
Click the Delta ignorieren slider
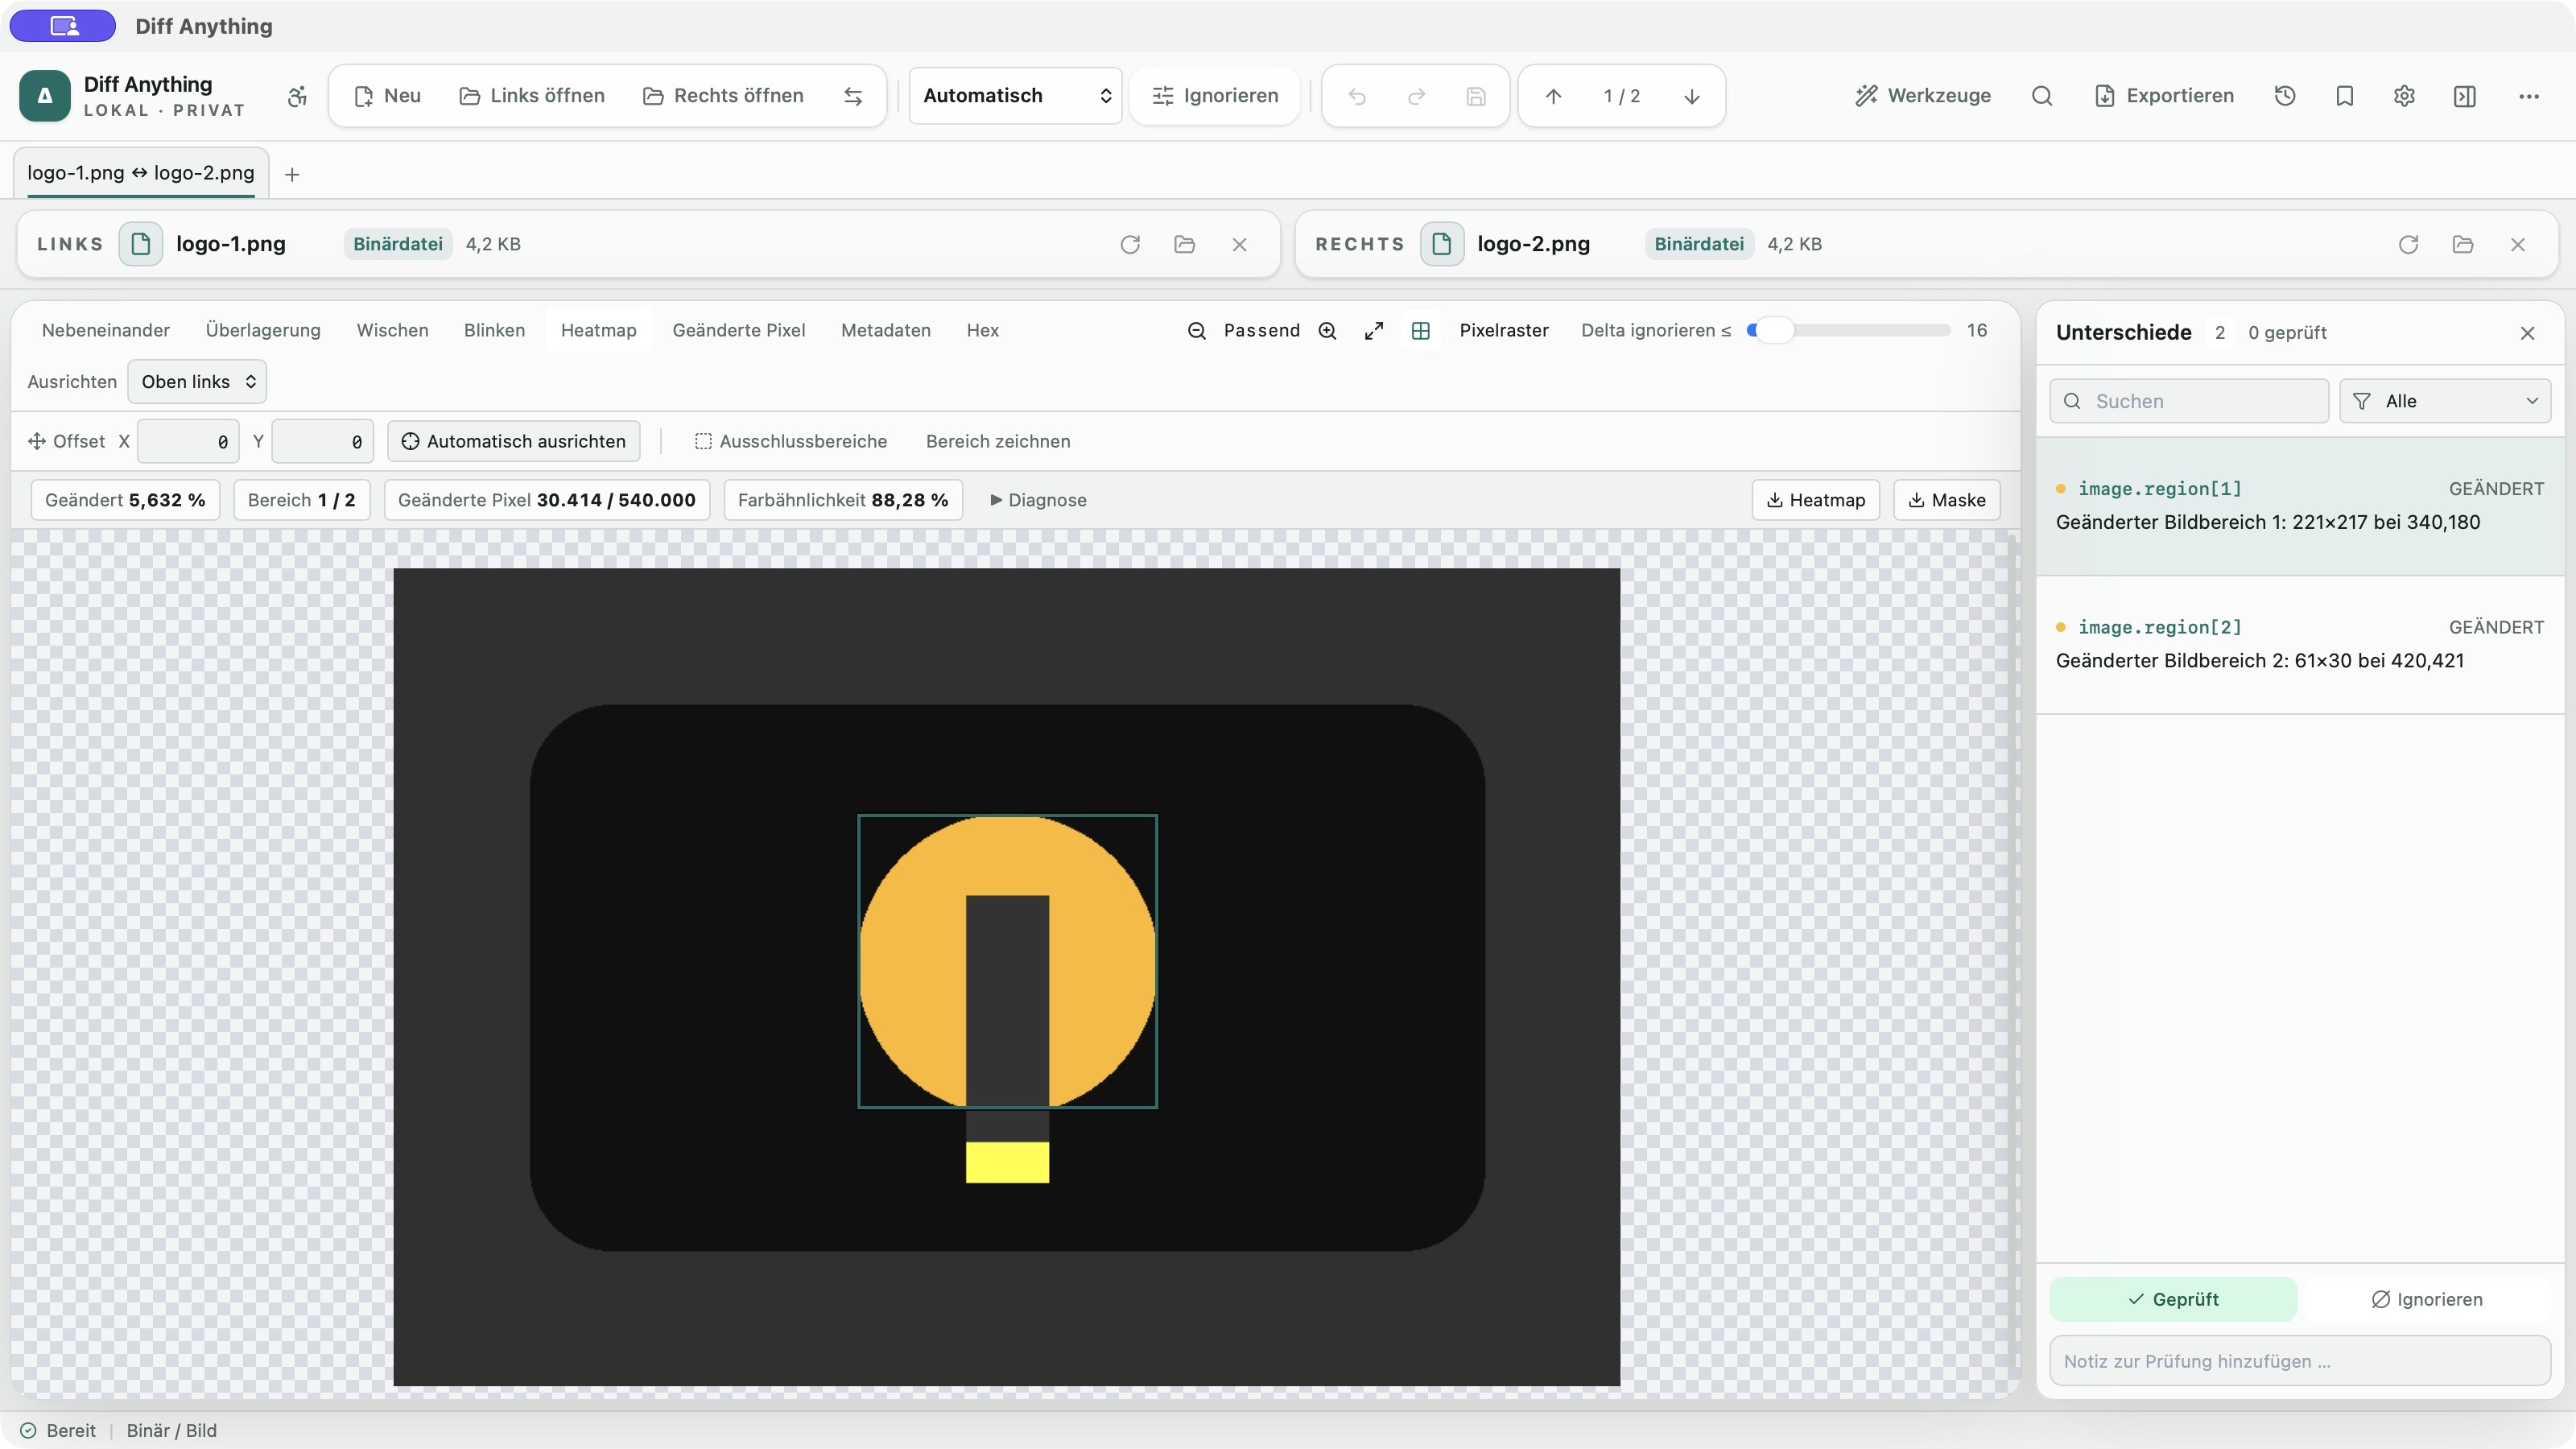[1849, 331]
